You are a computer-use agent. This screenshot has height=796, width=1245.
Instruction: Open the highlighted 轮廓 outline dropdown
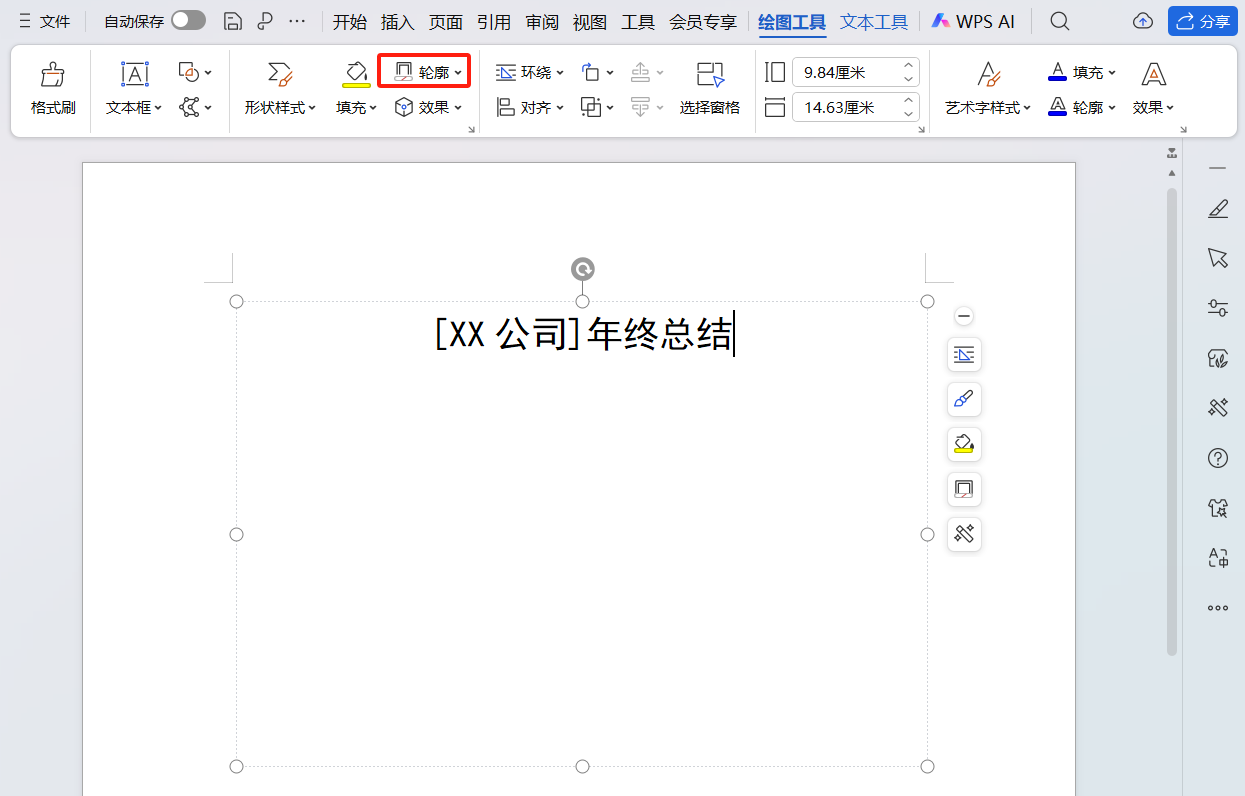point(424,70)
